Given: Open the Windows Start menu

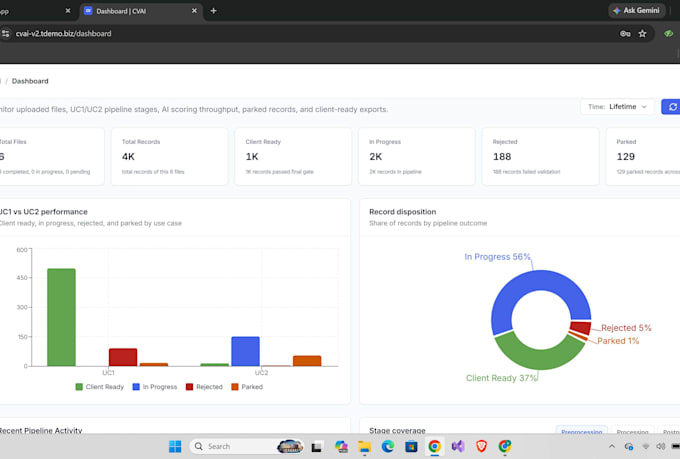Looking at the screenshot, I should [175, 446].
